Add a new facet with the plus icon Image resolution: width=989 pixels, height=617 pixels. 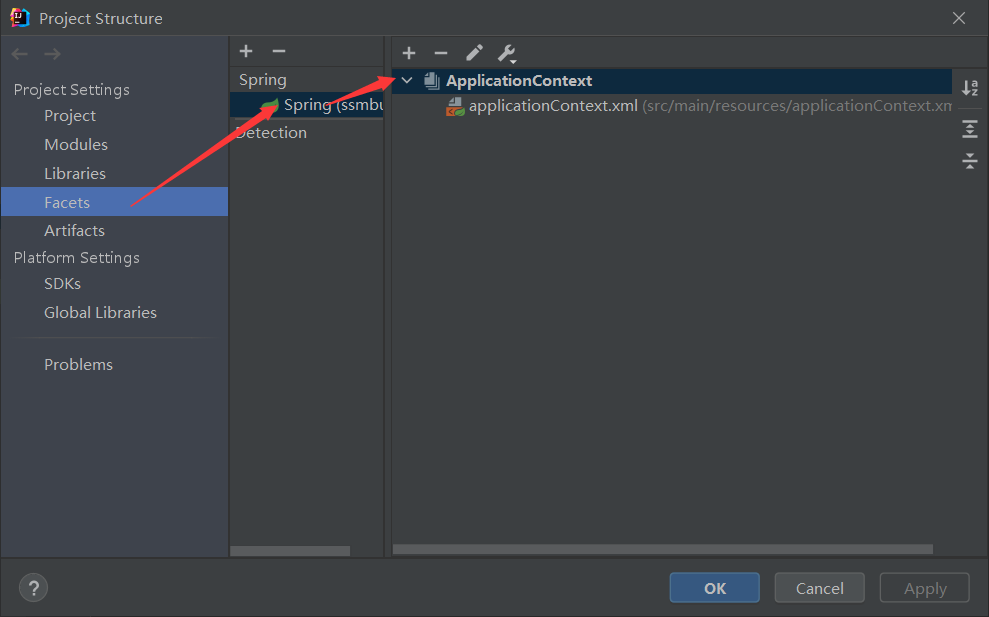point(246,51)
